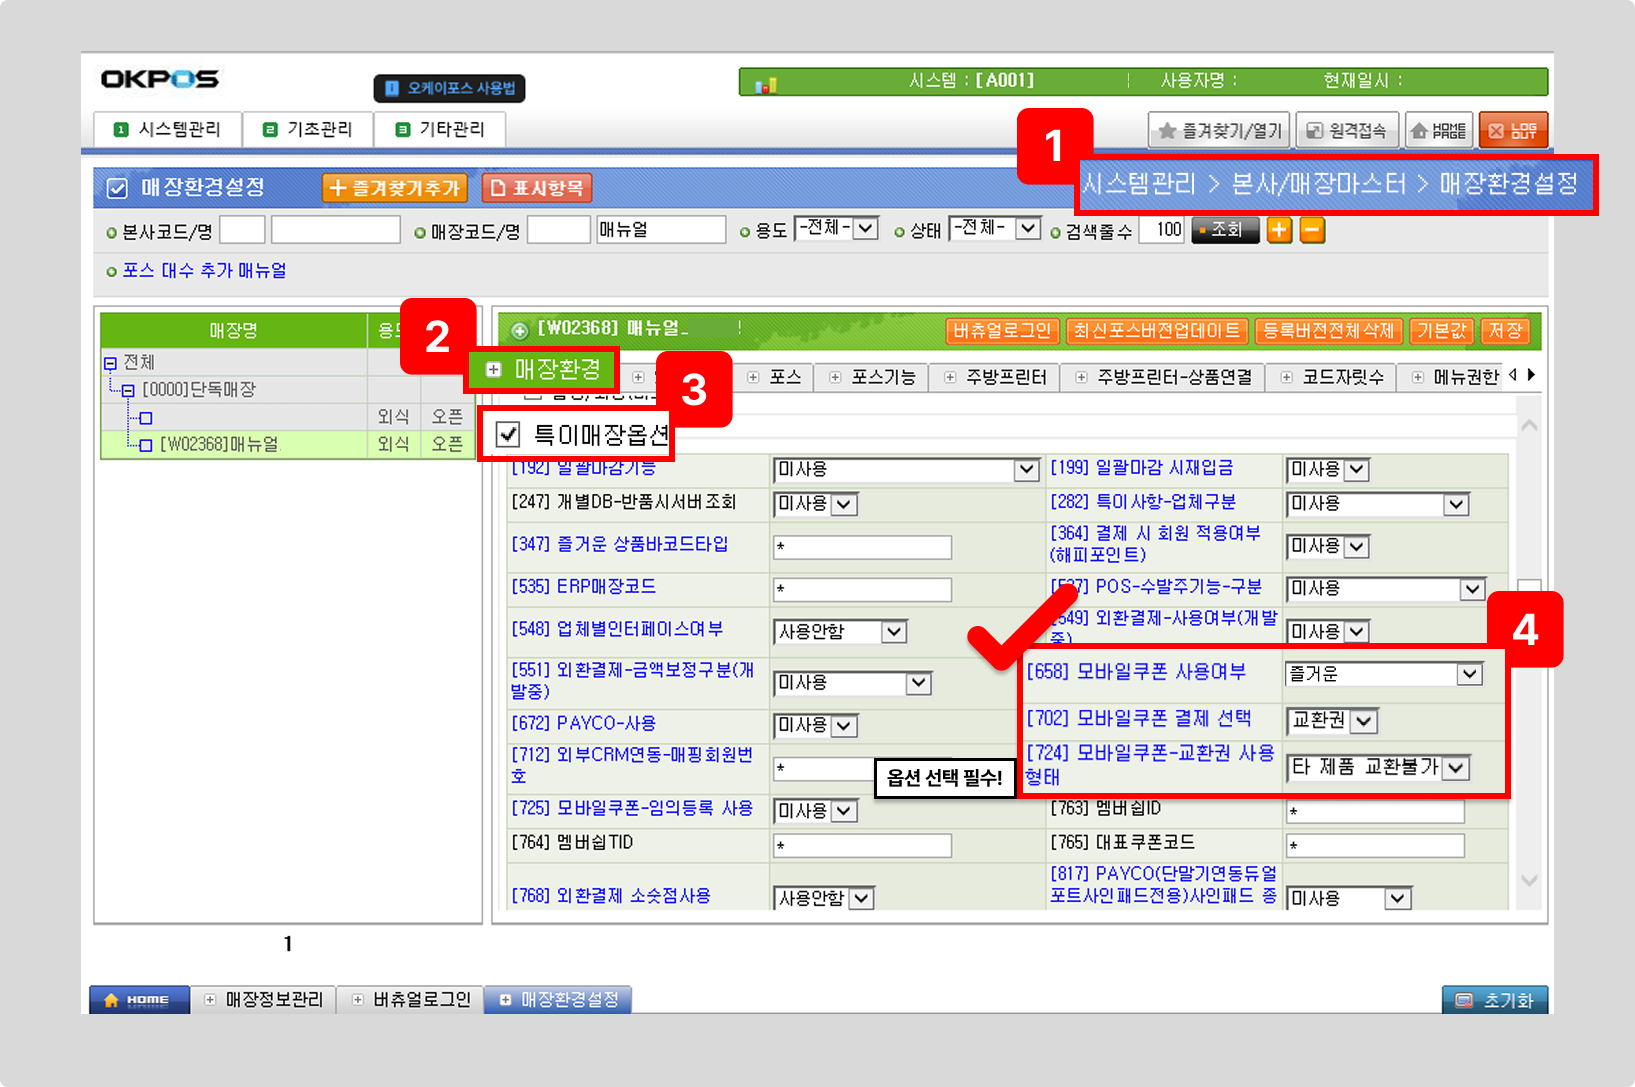
Task: Open 즐겨찾기/열기 star button
Action: (1219, 131)
